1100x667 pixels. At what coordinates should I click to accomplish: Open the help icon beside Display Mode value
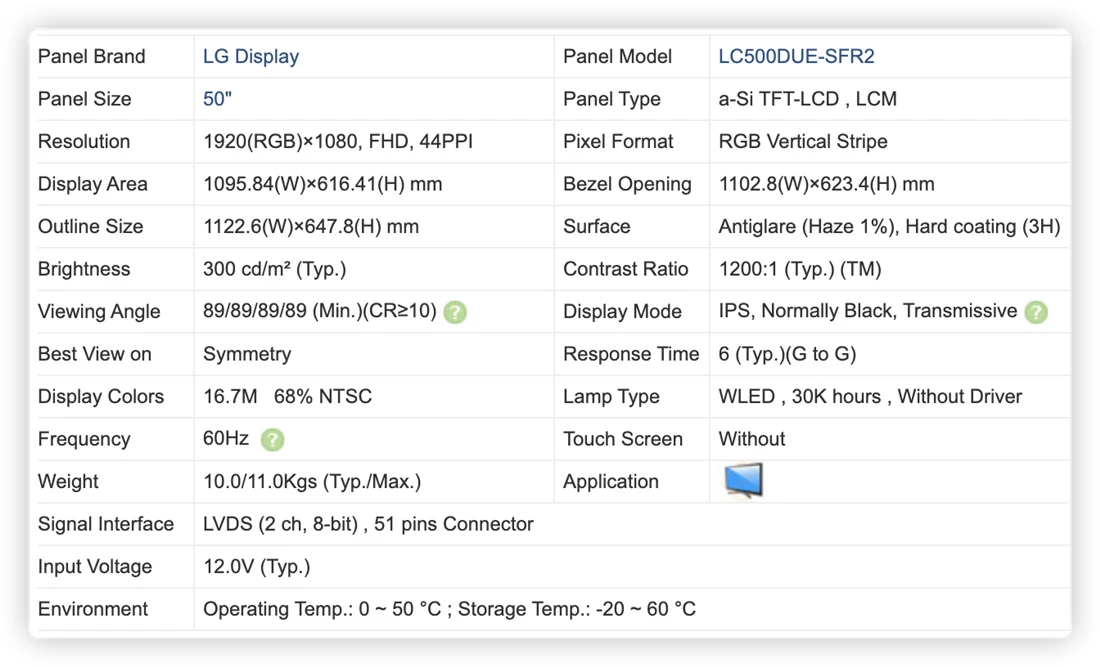pos(1036,312)
